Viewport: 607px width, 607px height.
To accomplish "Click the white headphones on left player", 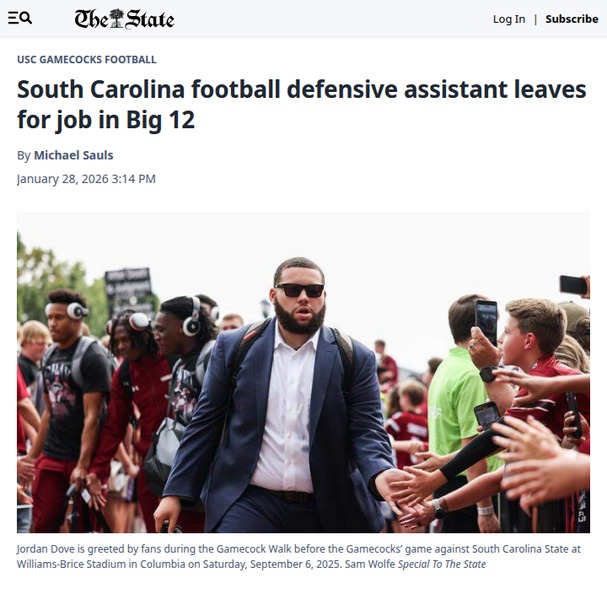I will pyautogui.click(x=77, y=310).
